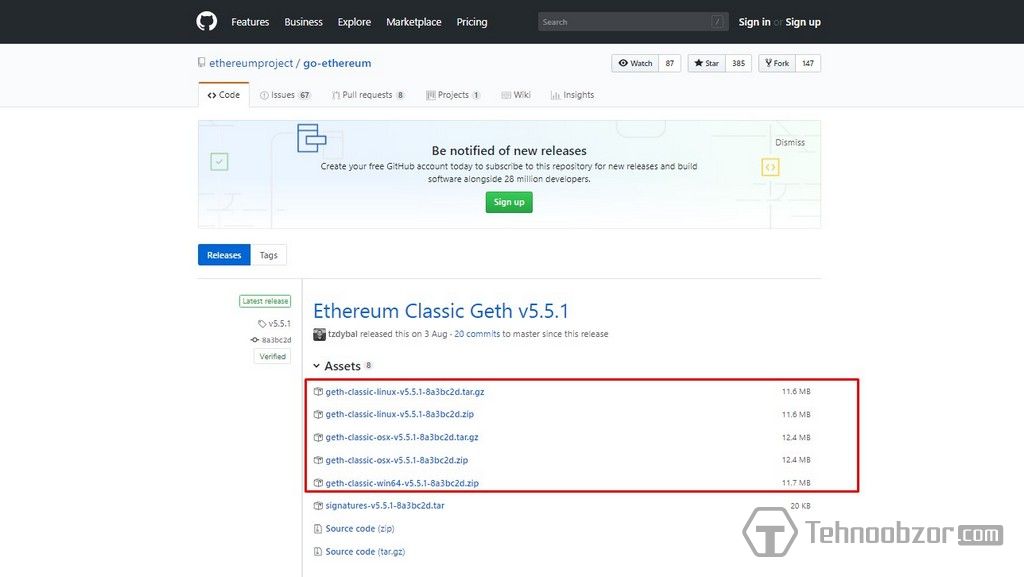Open the tzdybal avatar image
The image size is (1024, 577).
click(319, 334)
